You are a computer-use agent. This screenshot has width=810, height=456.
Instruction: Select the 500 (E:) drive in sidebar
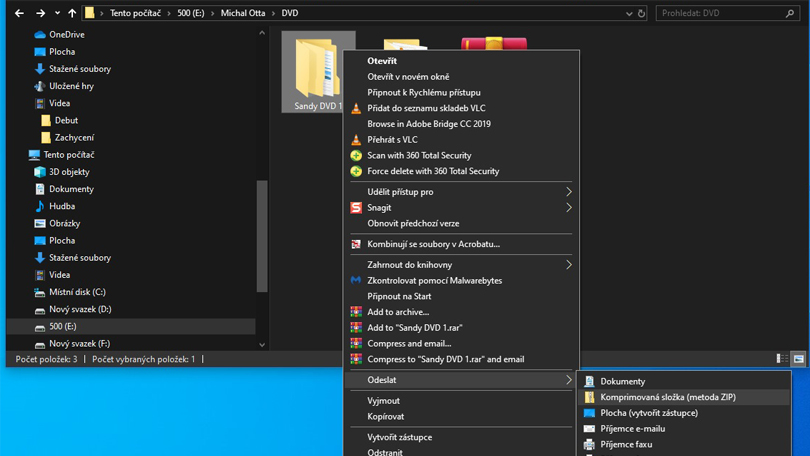[131, 326]
